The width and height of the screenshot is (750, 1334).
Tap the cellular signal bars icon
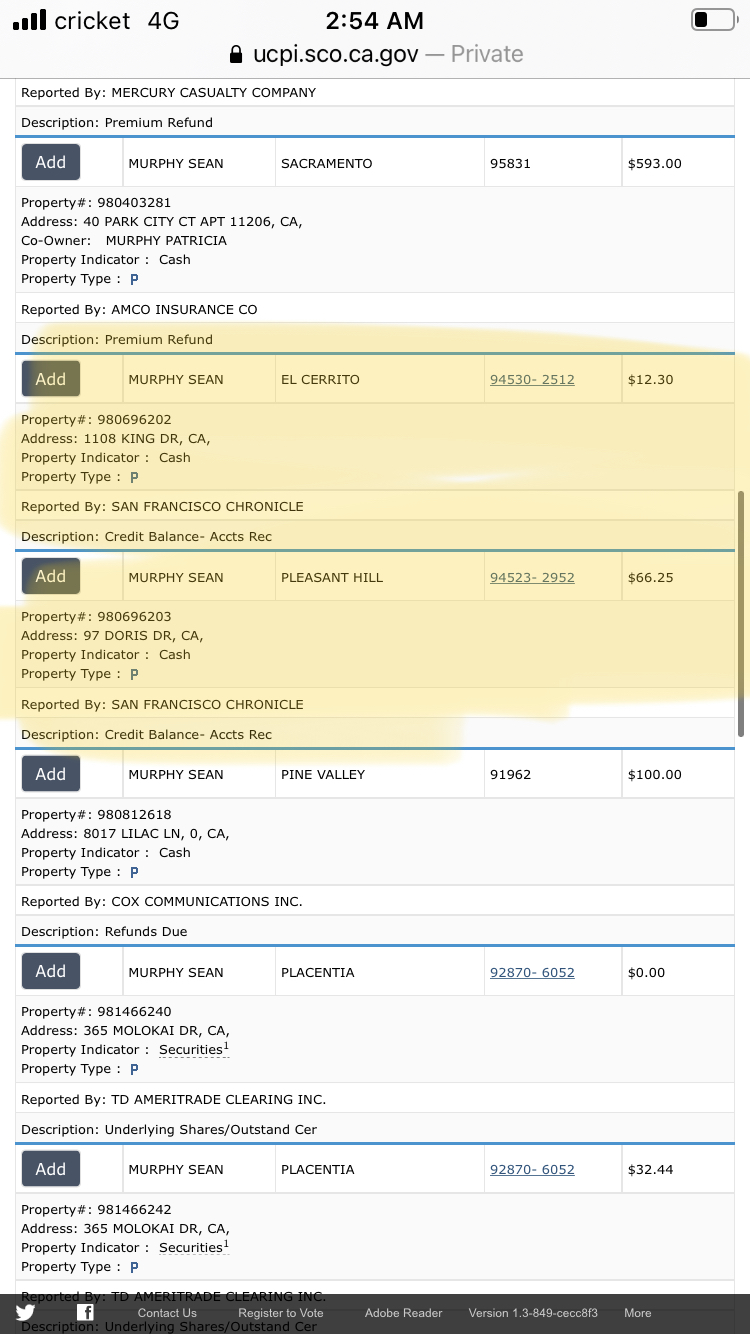click(x=29, y=20)
